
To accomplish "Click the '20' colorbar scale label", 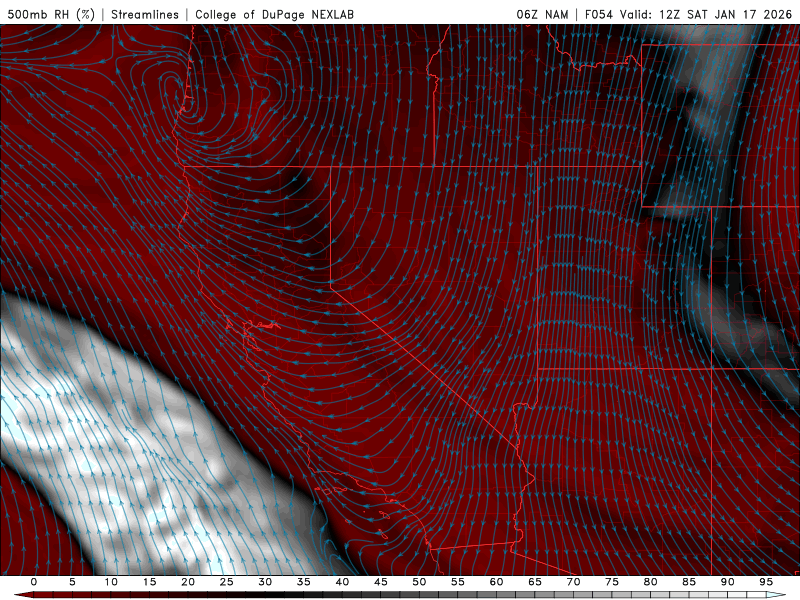I will pos(188,582).
